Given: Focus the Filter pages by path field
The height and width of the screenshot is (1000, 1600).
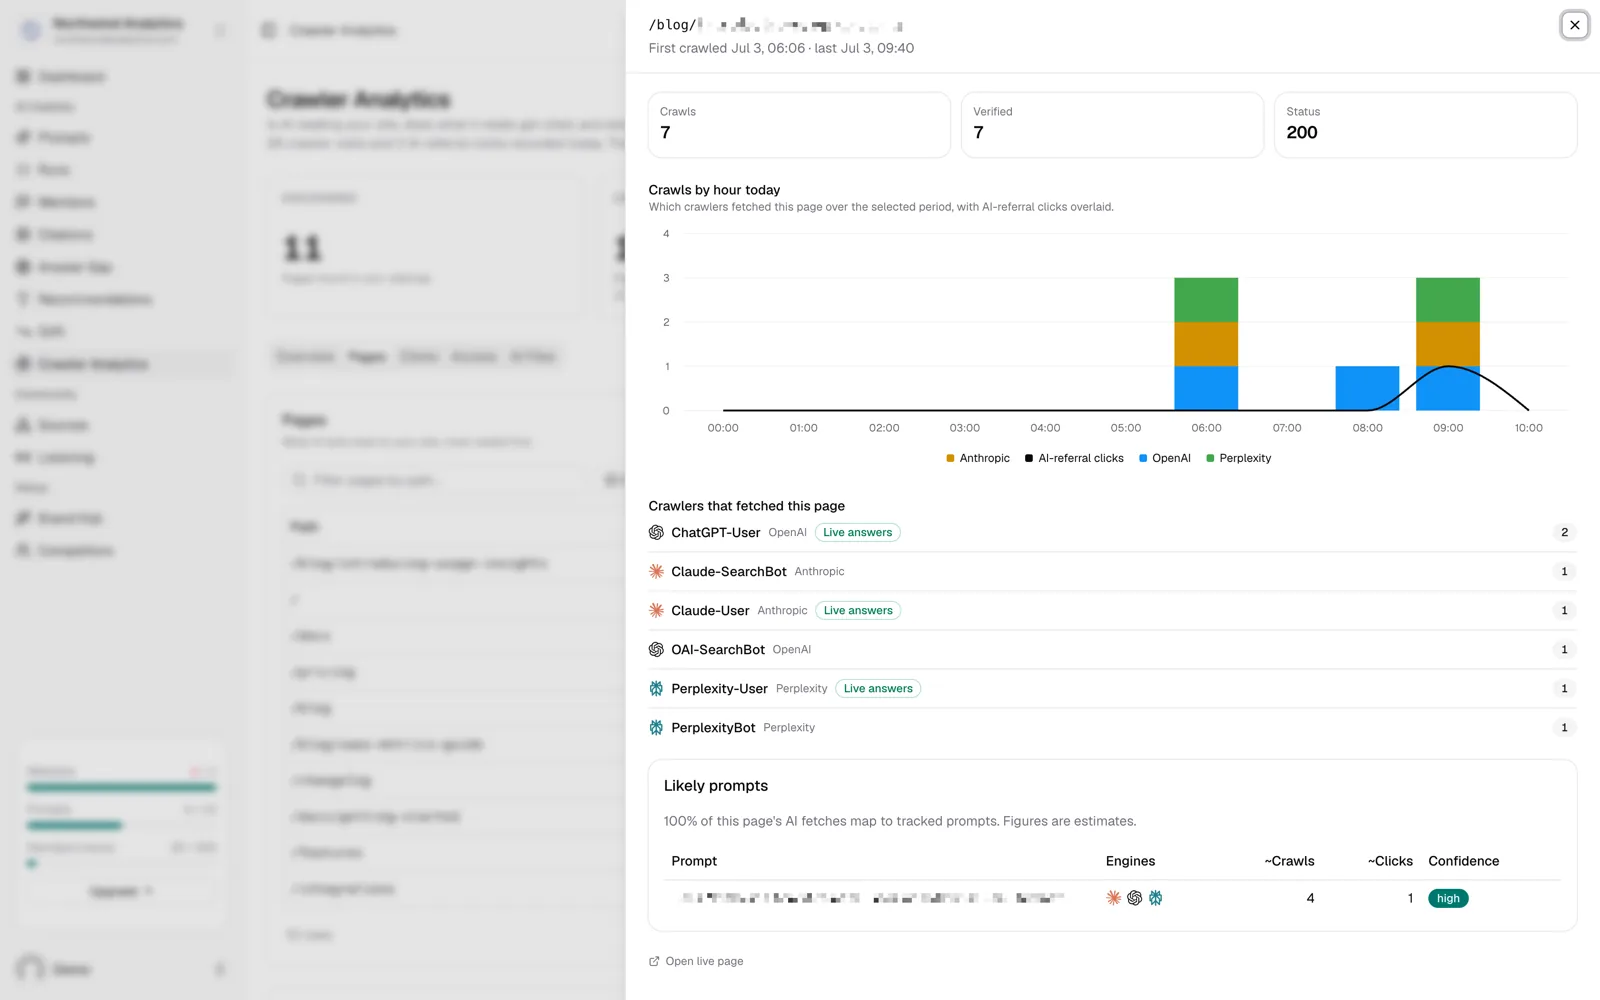Looking at the screenshot, I should click(437, 481).
